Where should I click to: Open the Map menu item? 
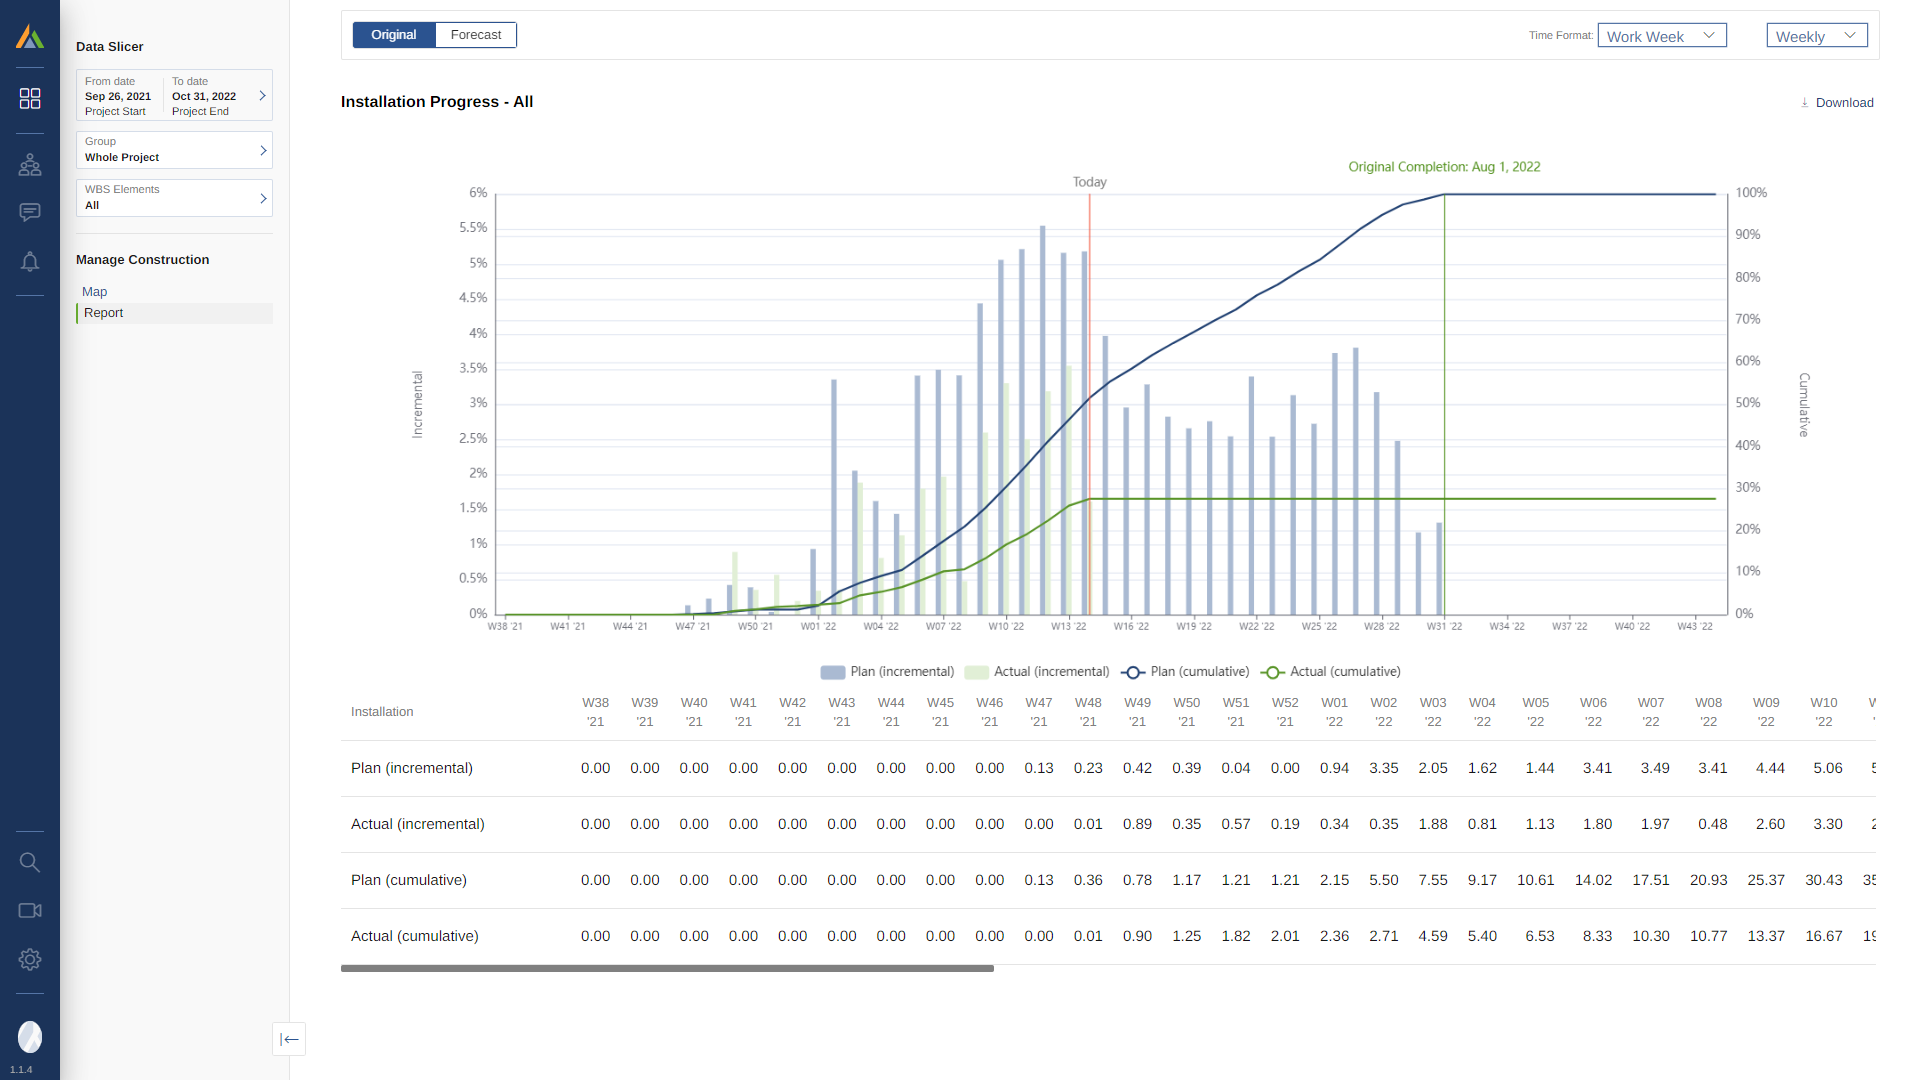tap(95, 292)
